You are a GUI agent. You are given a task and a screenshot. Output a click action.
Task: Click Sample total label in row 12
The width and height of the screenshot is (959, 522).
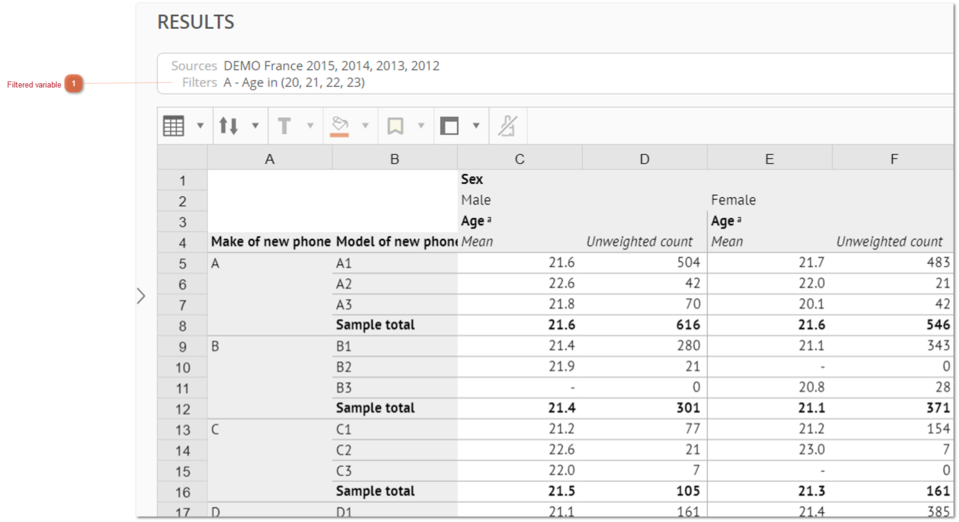click(375, 408)
